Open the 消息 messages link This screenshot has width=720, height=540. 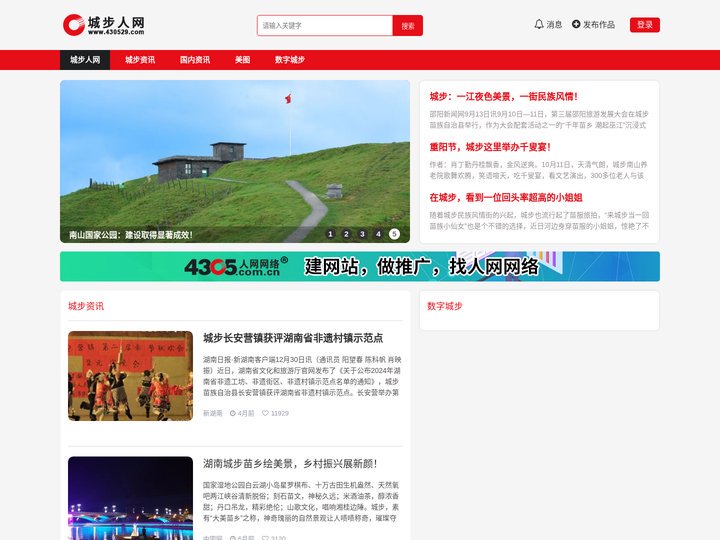tap(554, 25)
